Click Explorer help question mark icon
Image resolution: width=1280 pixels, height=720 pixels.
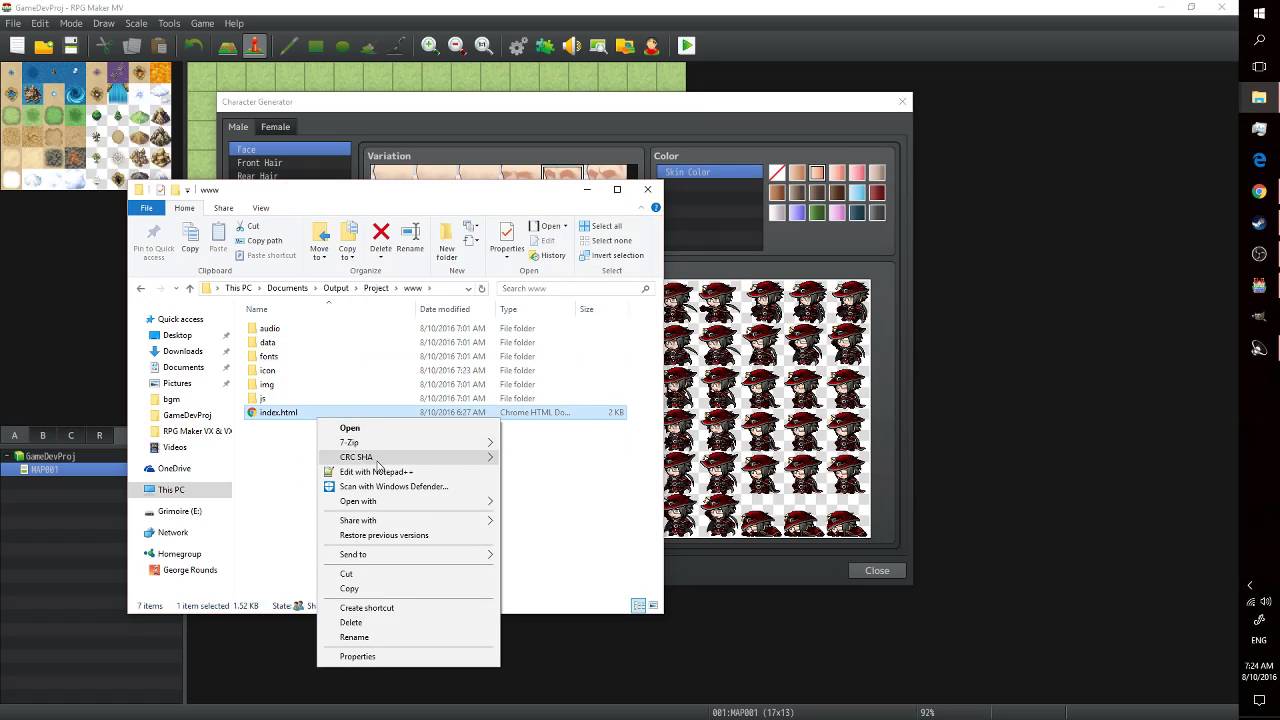click(656, 208)
